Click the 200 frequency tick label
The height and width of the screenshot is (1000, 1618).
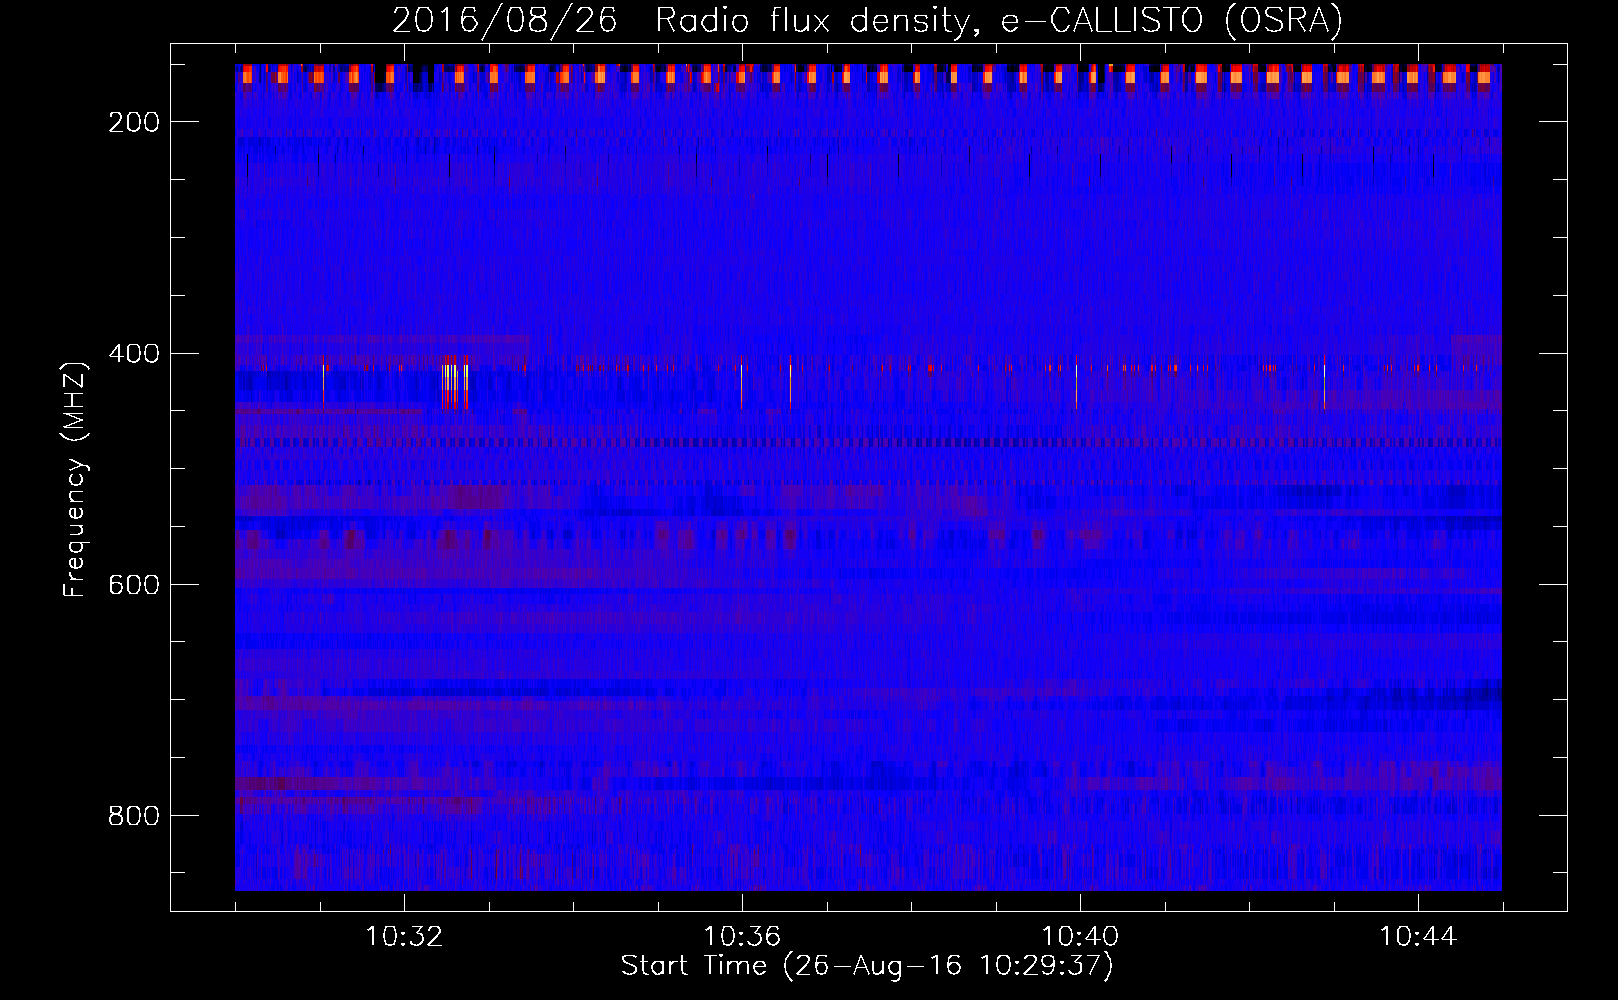[x=134, y=122]
